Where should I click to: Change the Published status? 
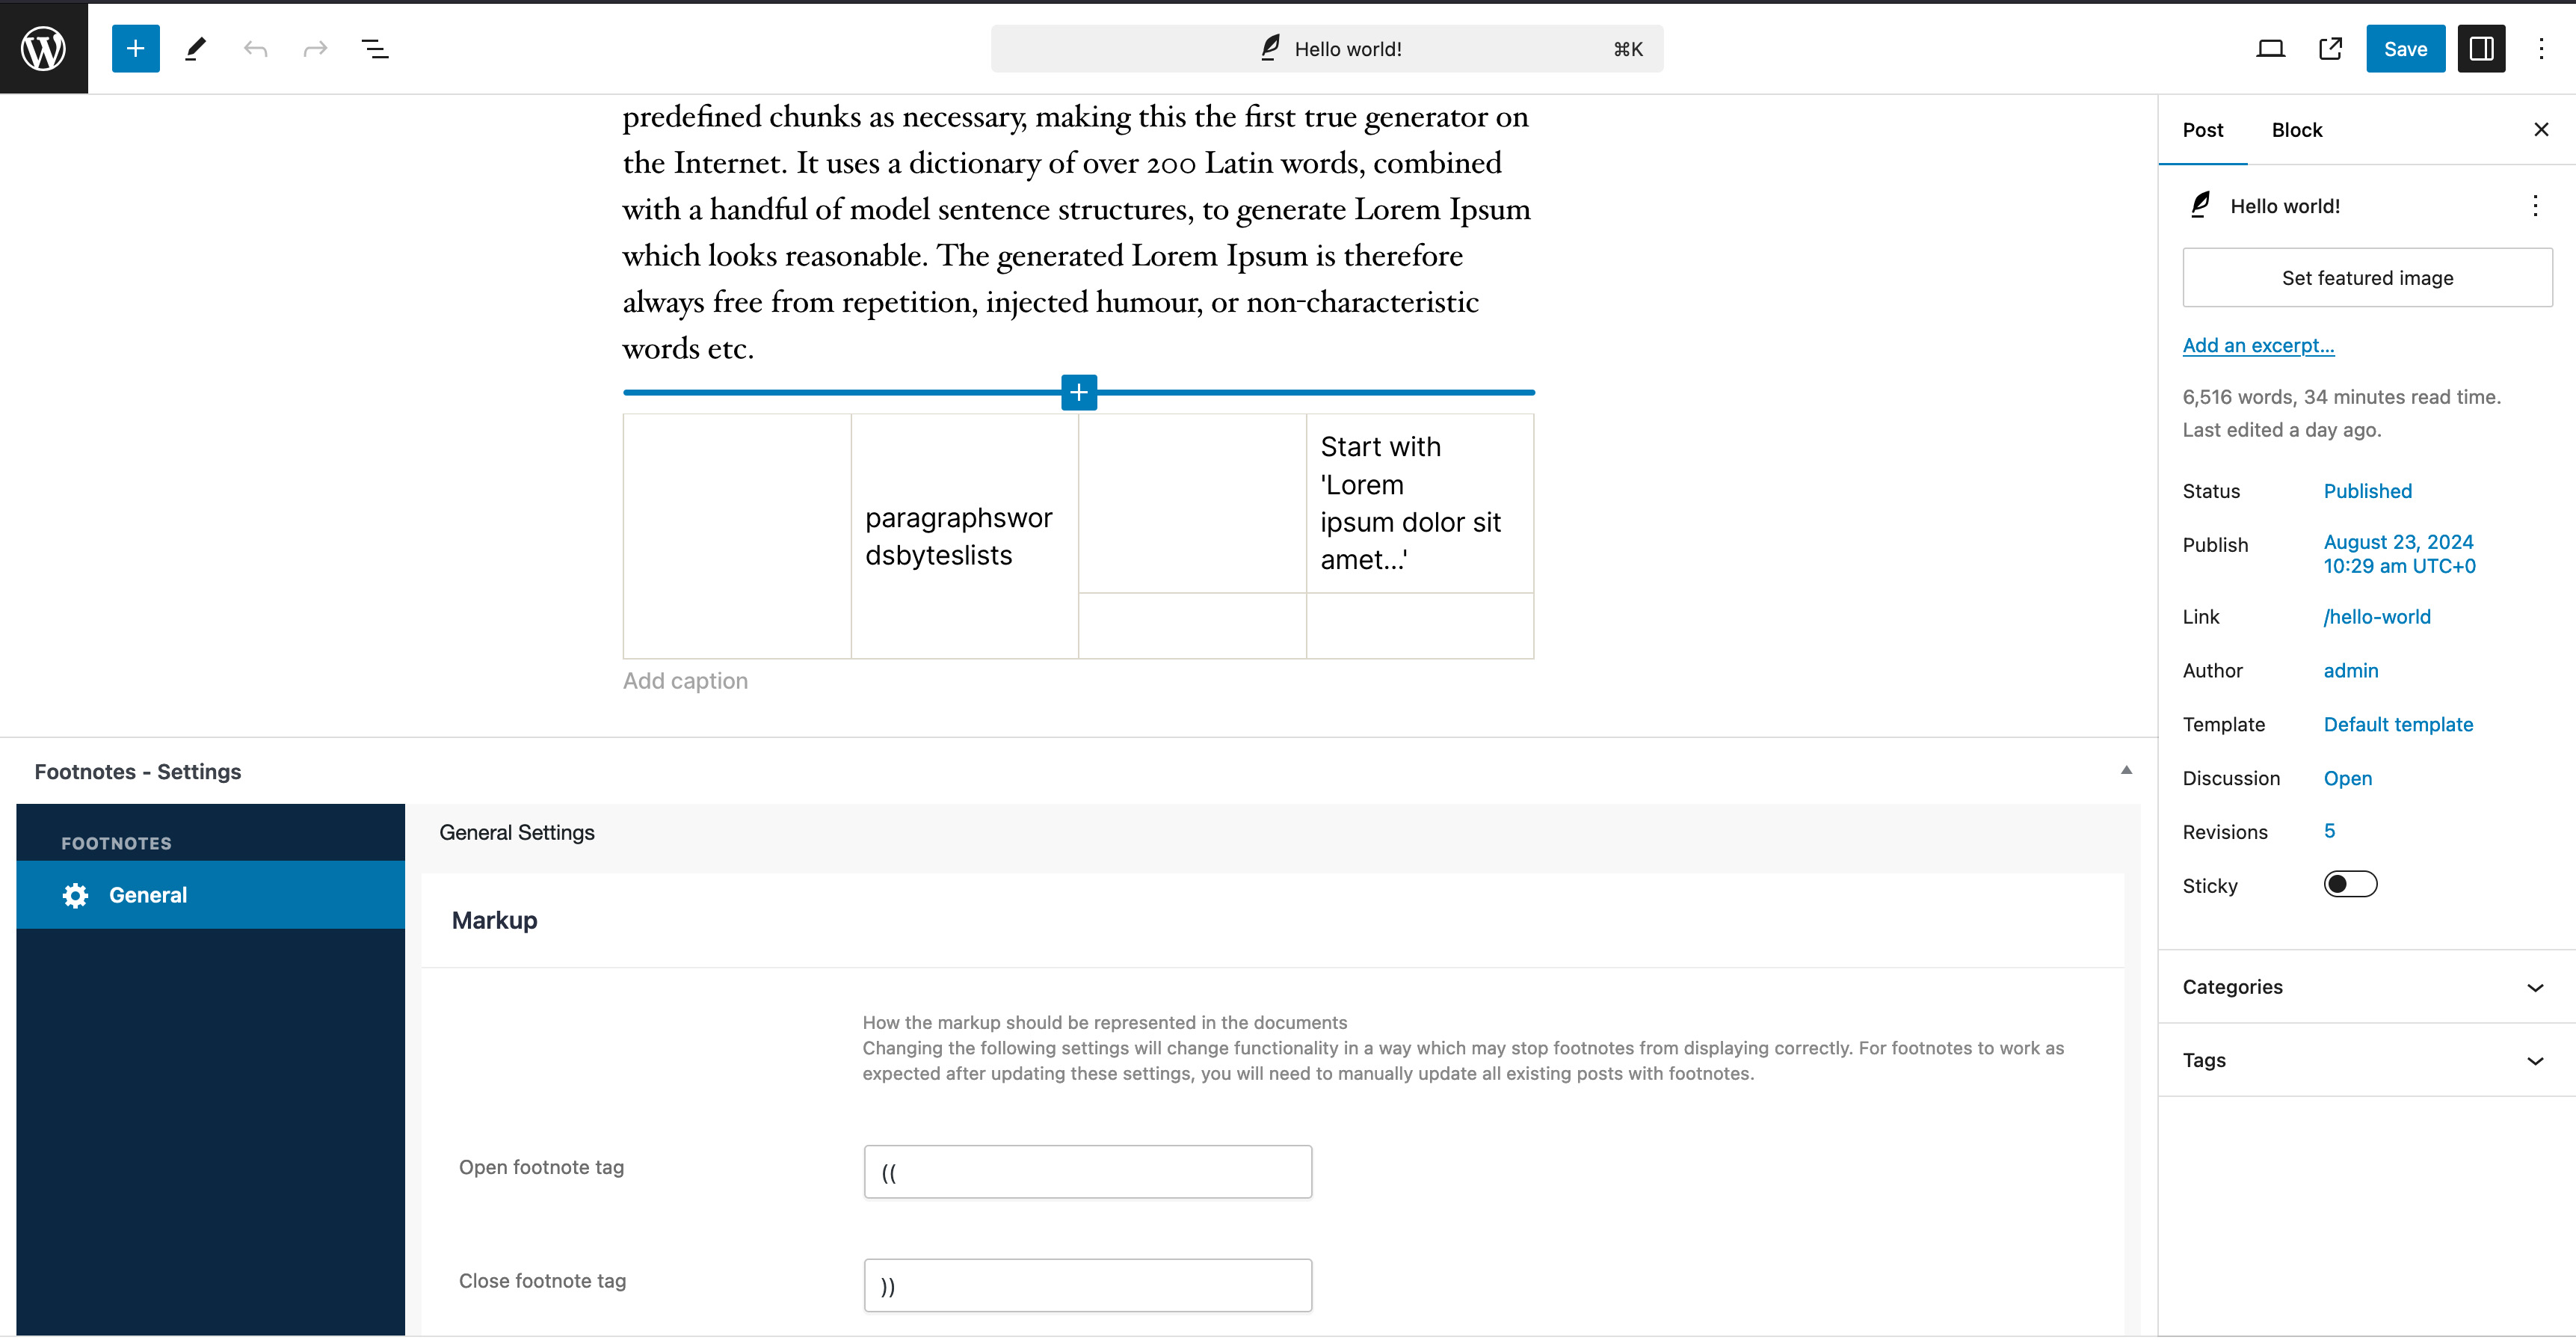(2367, 491)
